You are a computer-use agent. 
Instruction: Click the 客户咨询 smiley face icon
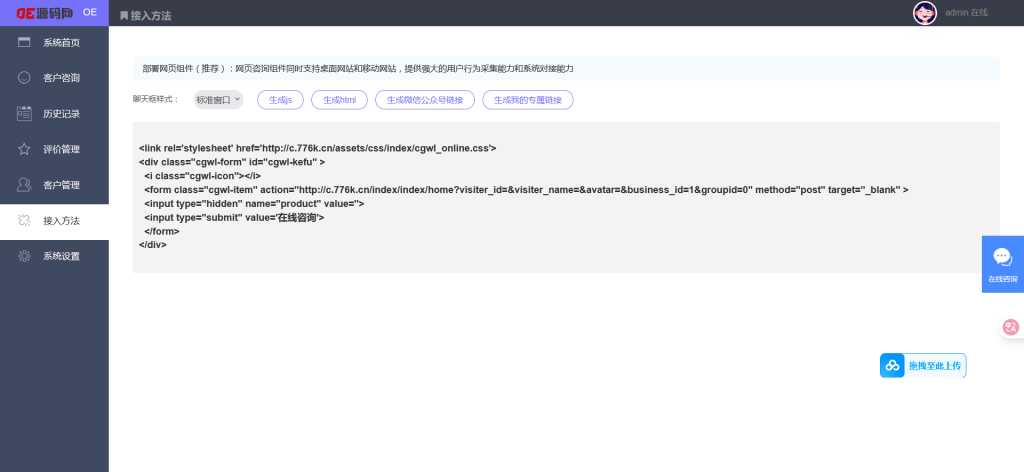24,78
